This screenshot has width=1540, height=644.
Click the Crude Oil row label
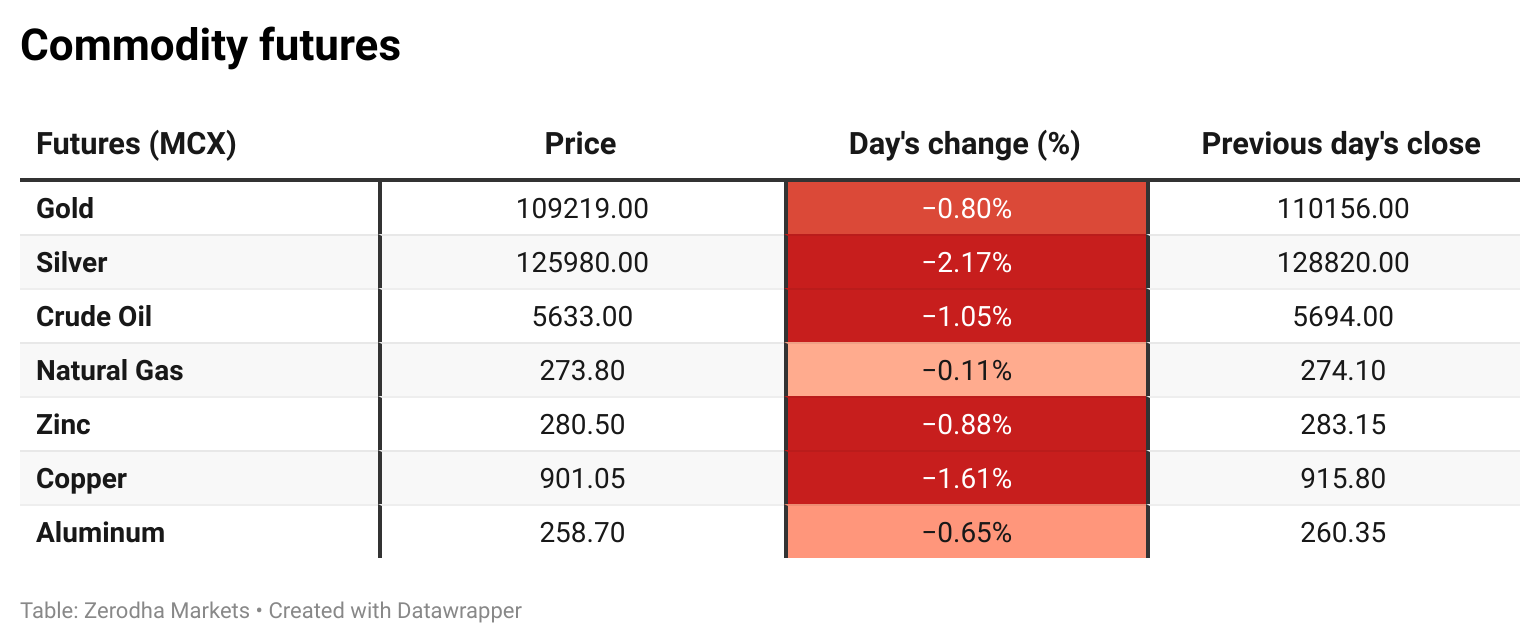[94, 317]
